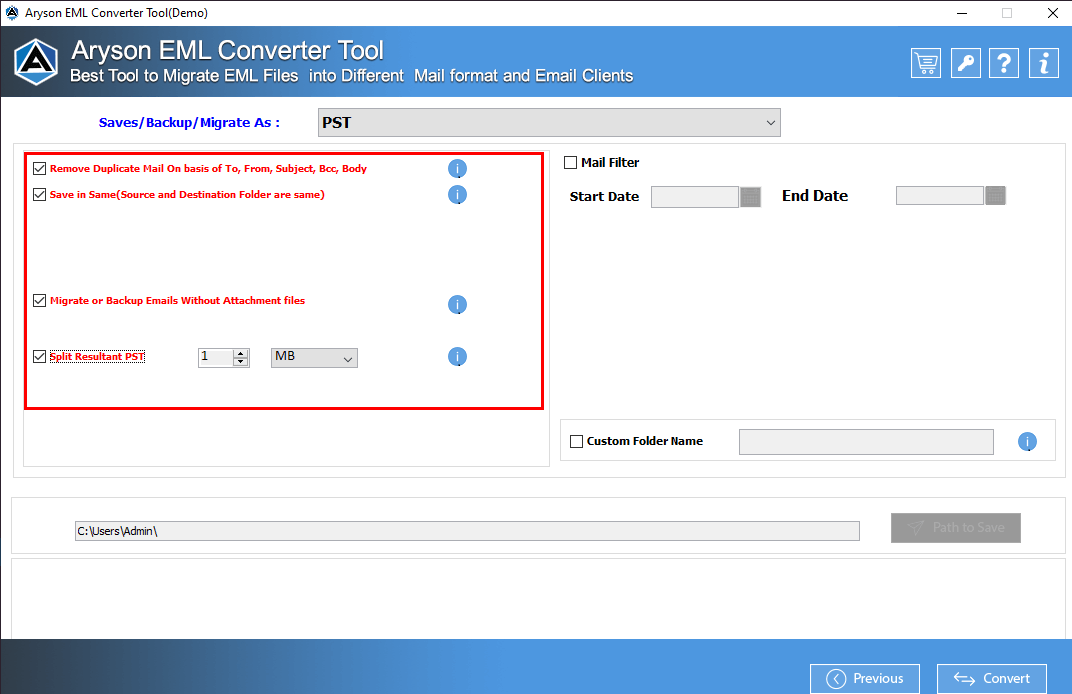Uncheck Remove Duplicate Mail checkbox
The image size is (1072, 694).
click(40, 168)
